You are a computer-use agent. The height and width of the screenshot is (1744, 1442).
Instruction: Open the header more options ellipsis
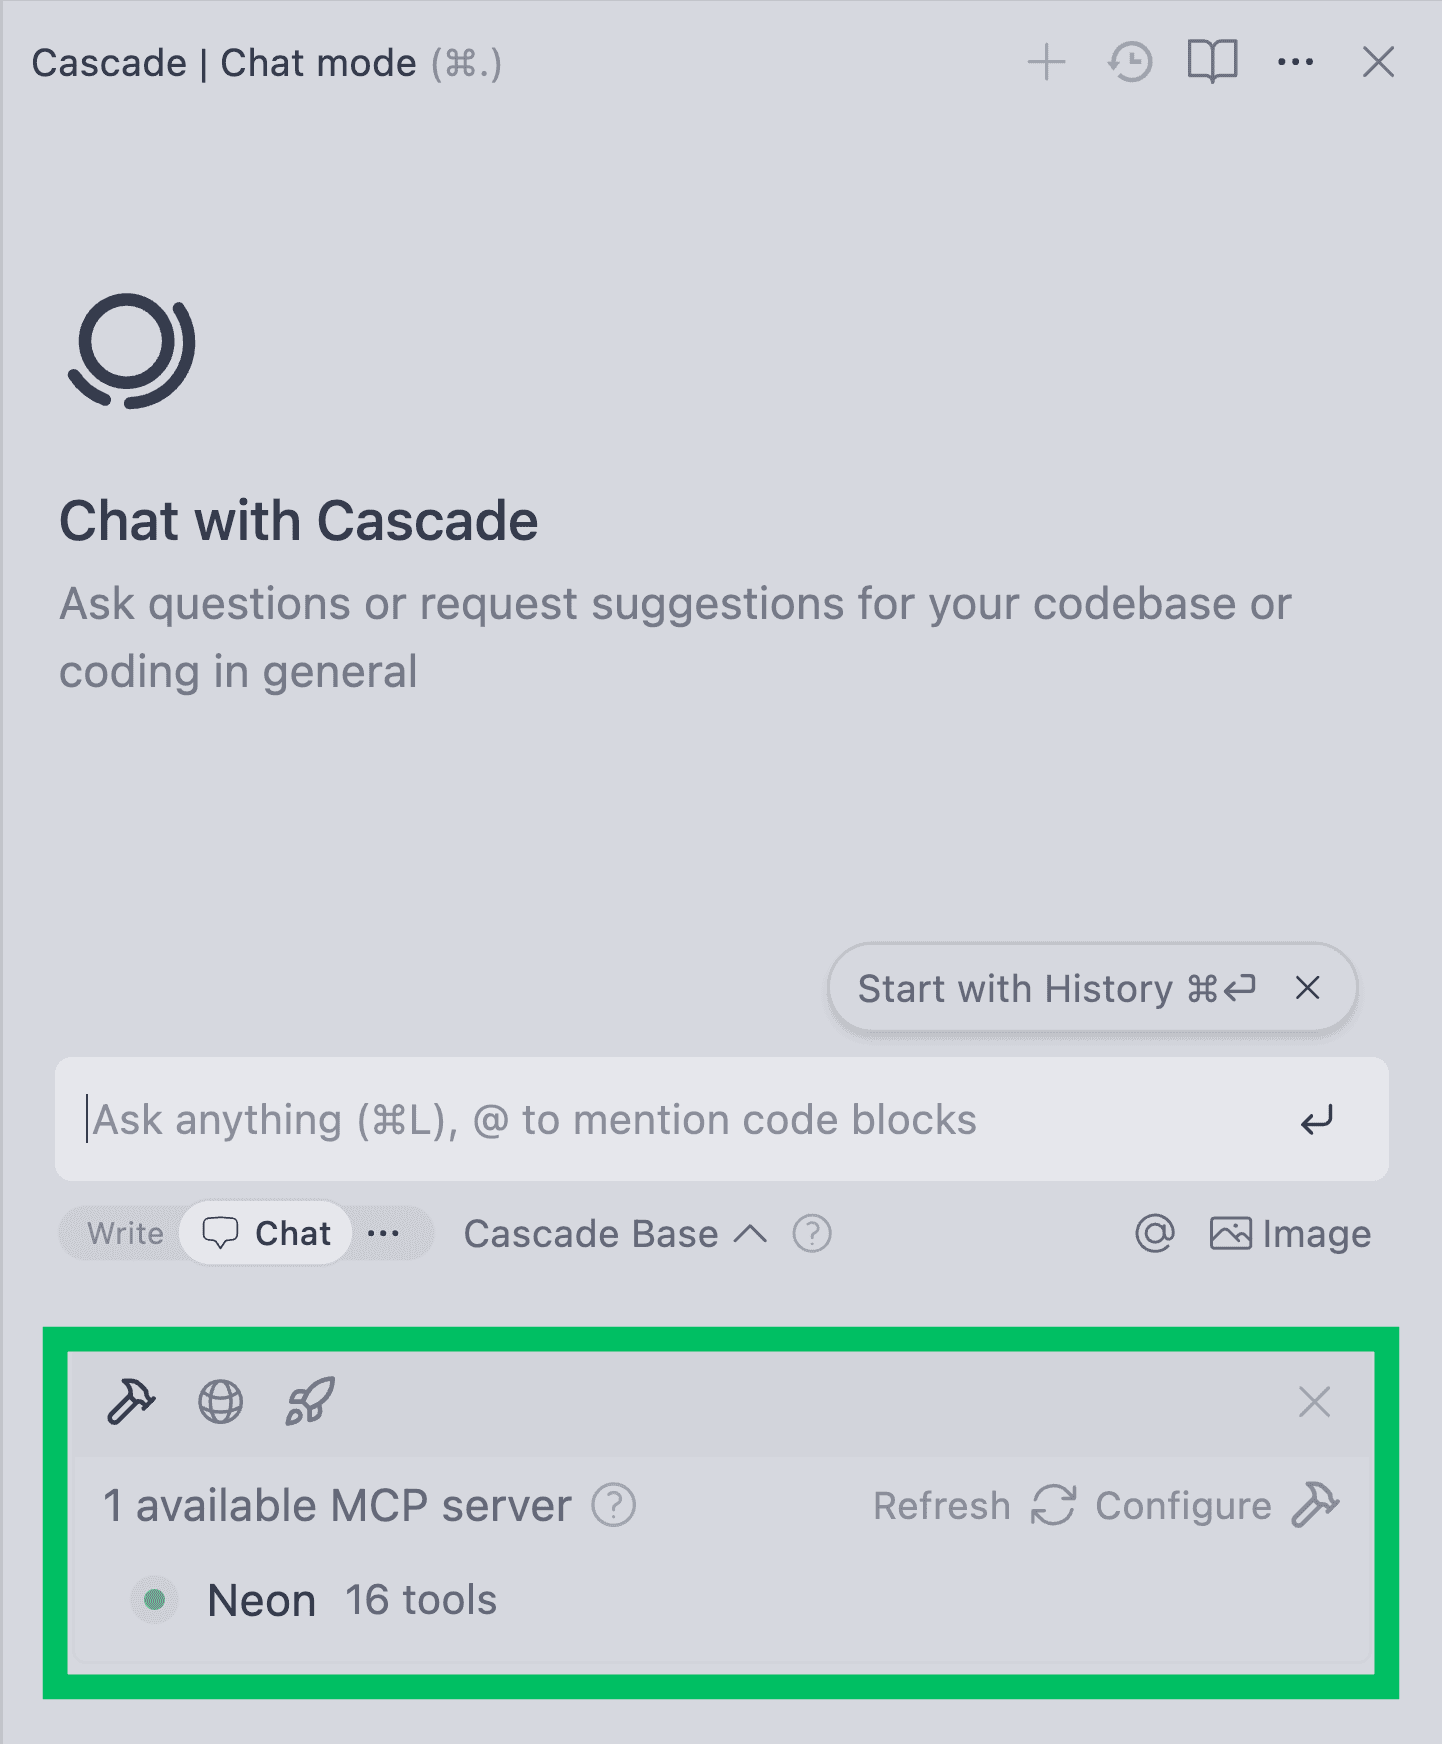click(1295, 62)
